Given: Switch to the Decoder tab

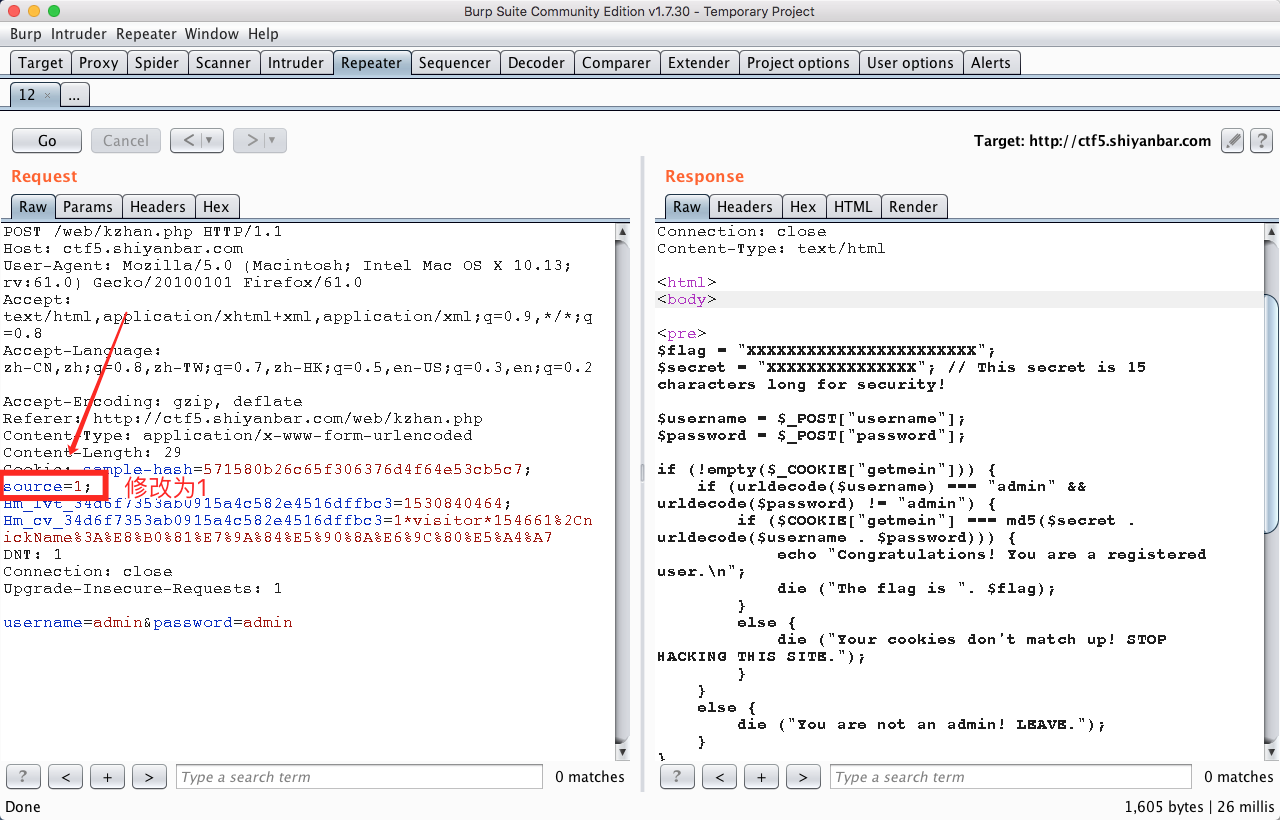Looking at the screenshot, I should point(537,62).
